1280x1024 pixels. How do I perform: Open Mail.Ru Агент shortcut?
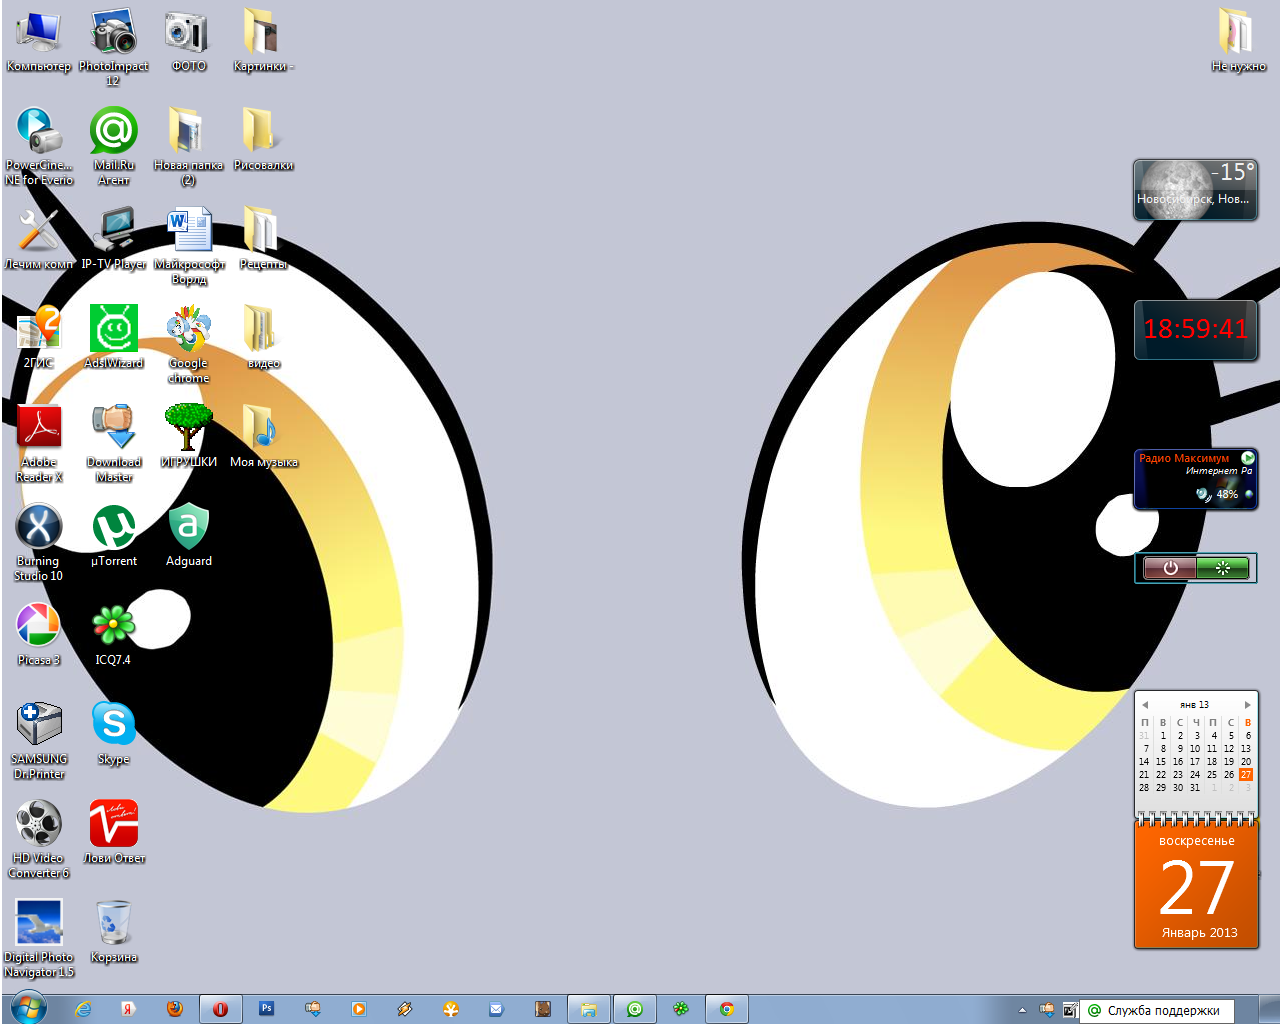(113, 146)
